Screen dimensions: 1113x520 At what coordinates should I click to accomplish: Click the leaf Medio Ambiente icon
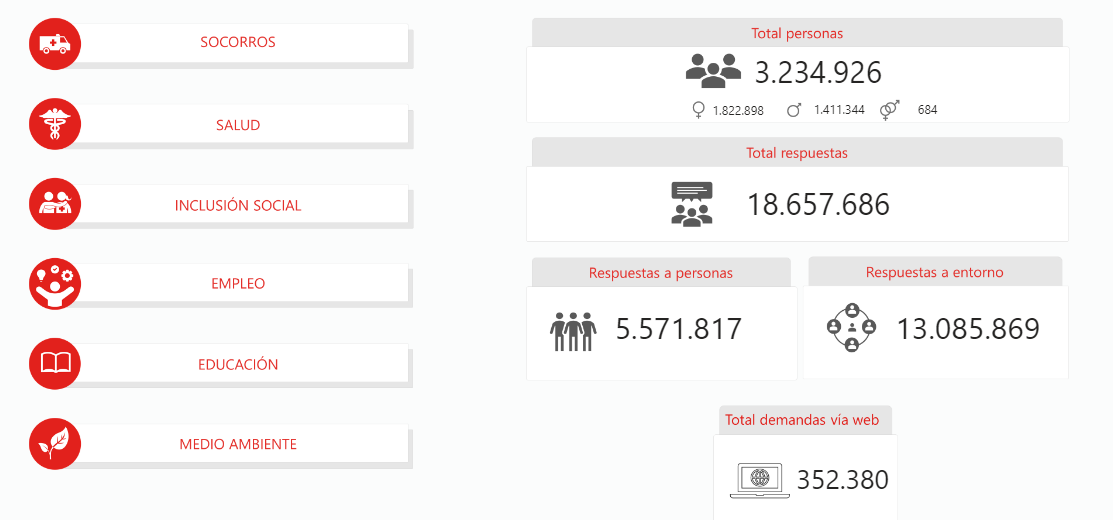point(55,443)
